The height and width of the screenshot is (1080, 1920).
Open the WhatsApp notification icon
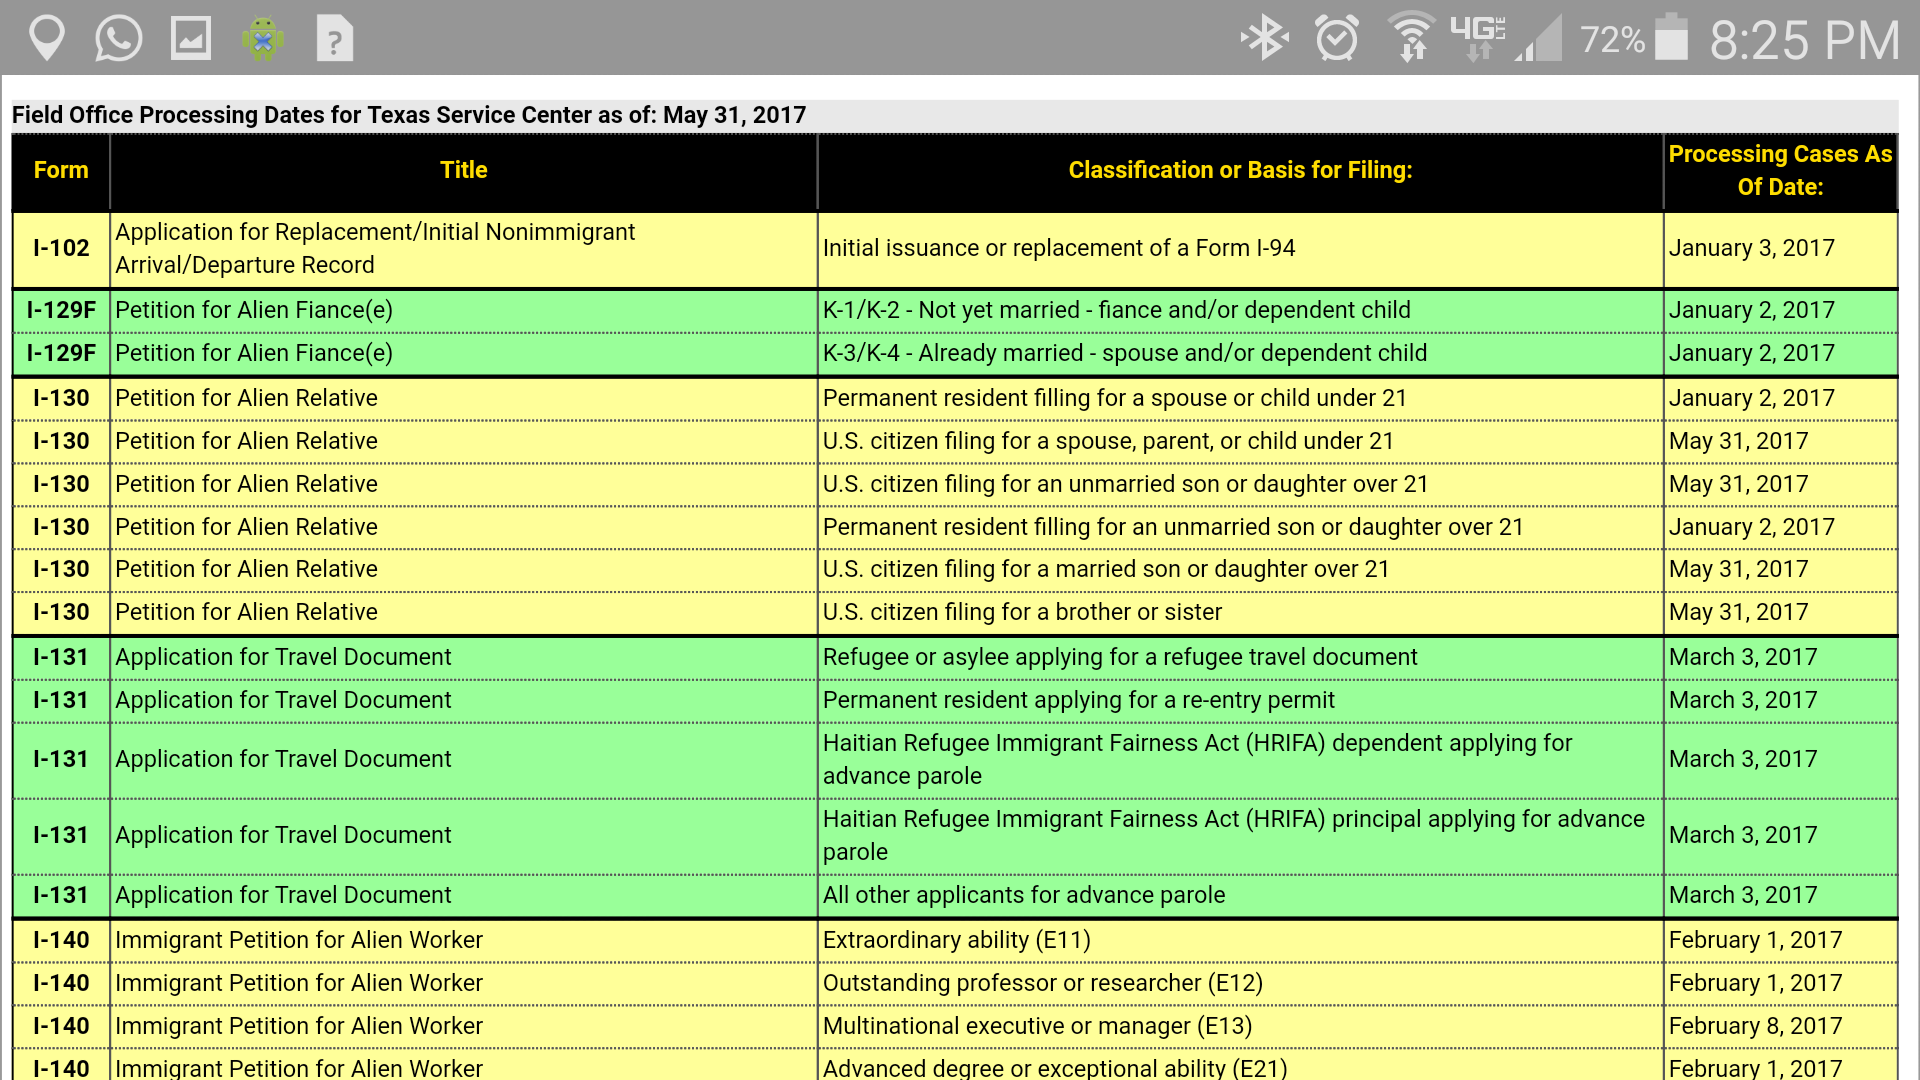pos(118,39)
